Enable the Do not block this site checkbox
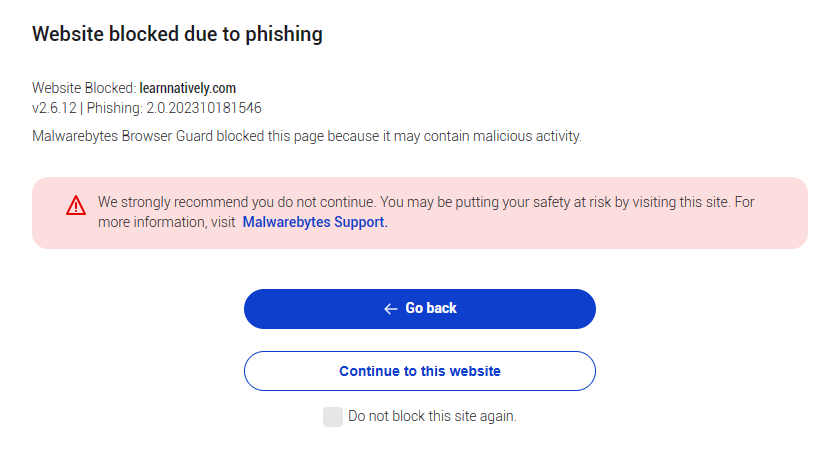 point(333,417)
